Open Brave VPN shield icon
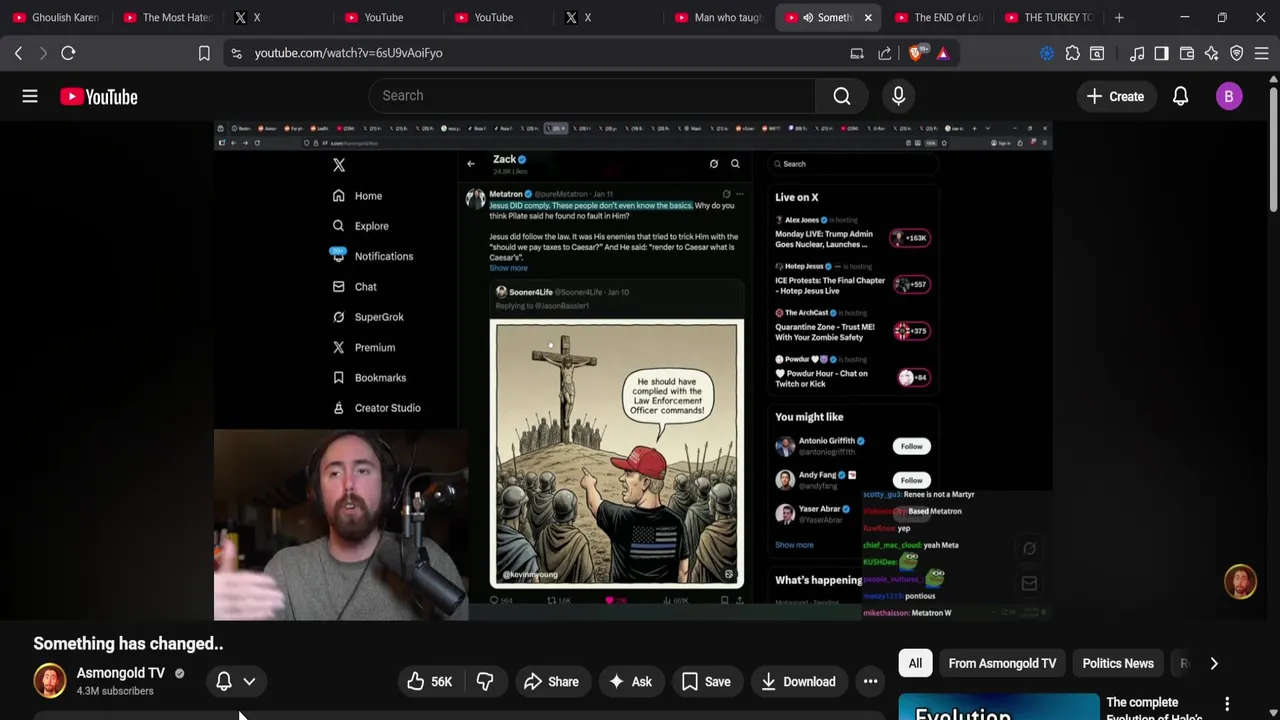1280x720 pixels. (1237, 53)
